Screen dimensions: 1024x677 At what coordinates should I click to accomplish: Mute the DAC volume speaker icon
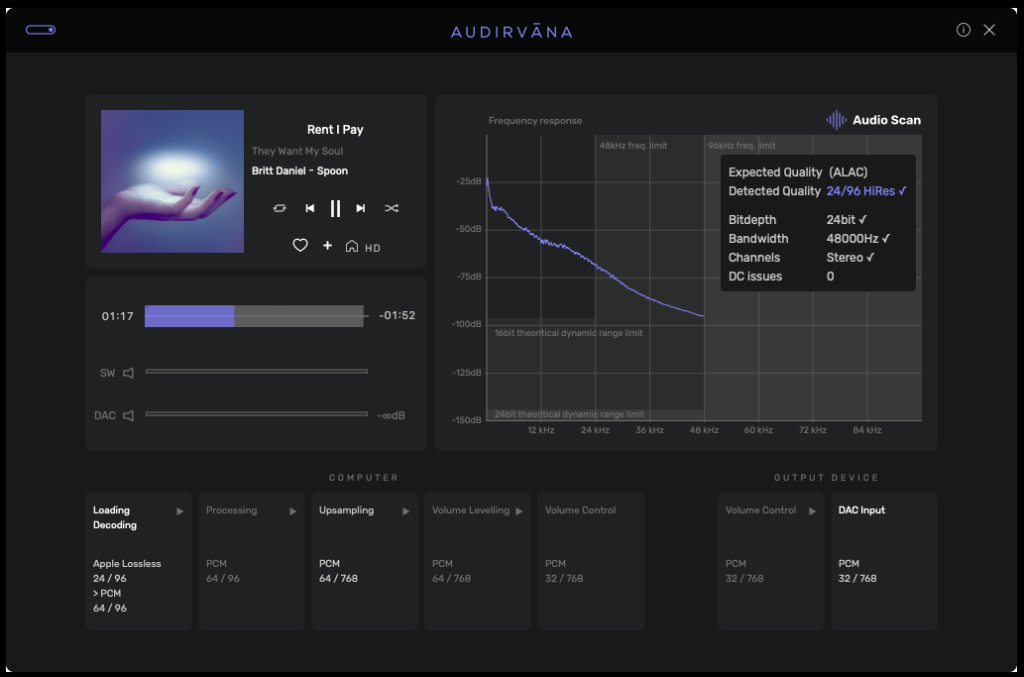pyautogui.click(x=128, y=415)
